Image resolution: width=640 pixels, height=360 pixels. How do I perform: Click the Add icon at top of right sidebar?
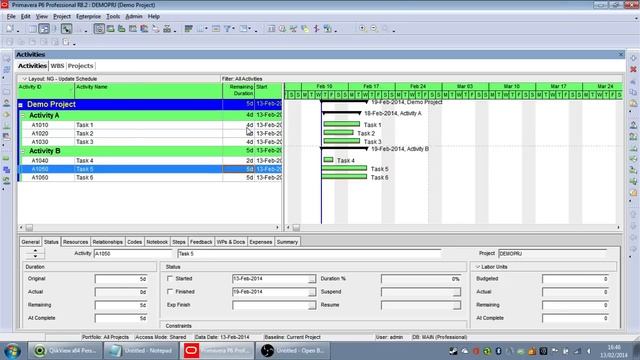(633, 58)
